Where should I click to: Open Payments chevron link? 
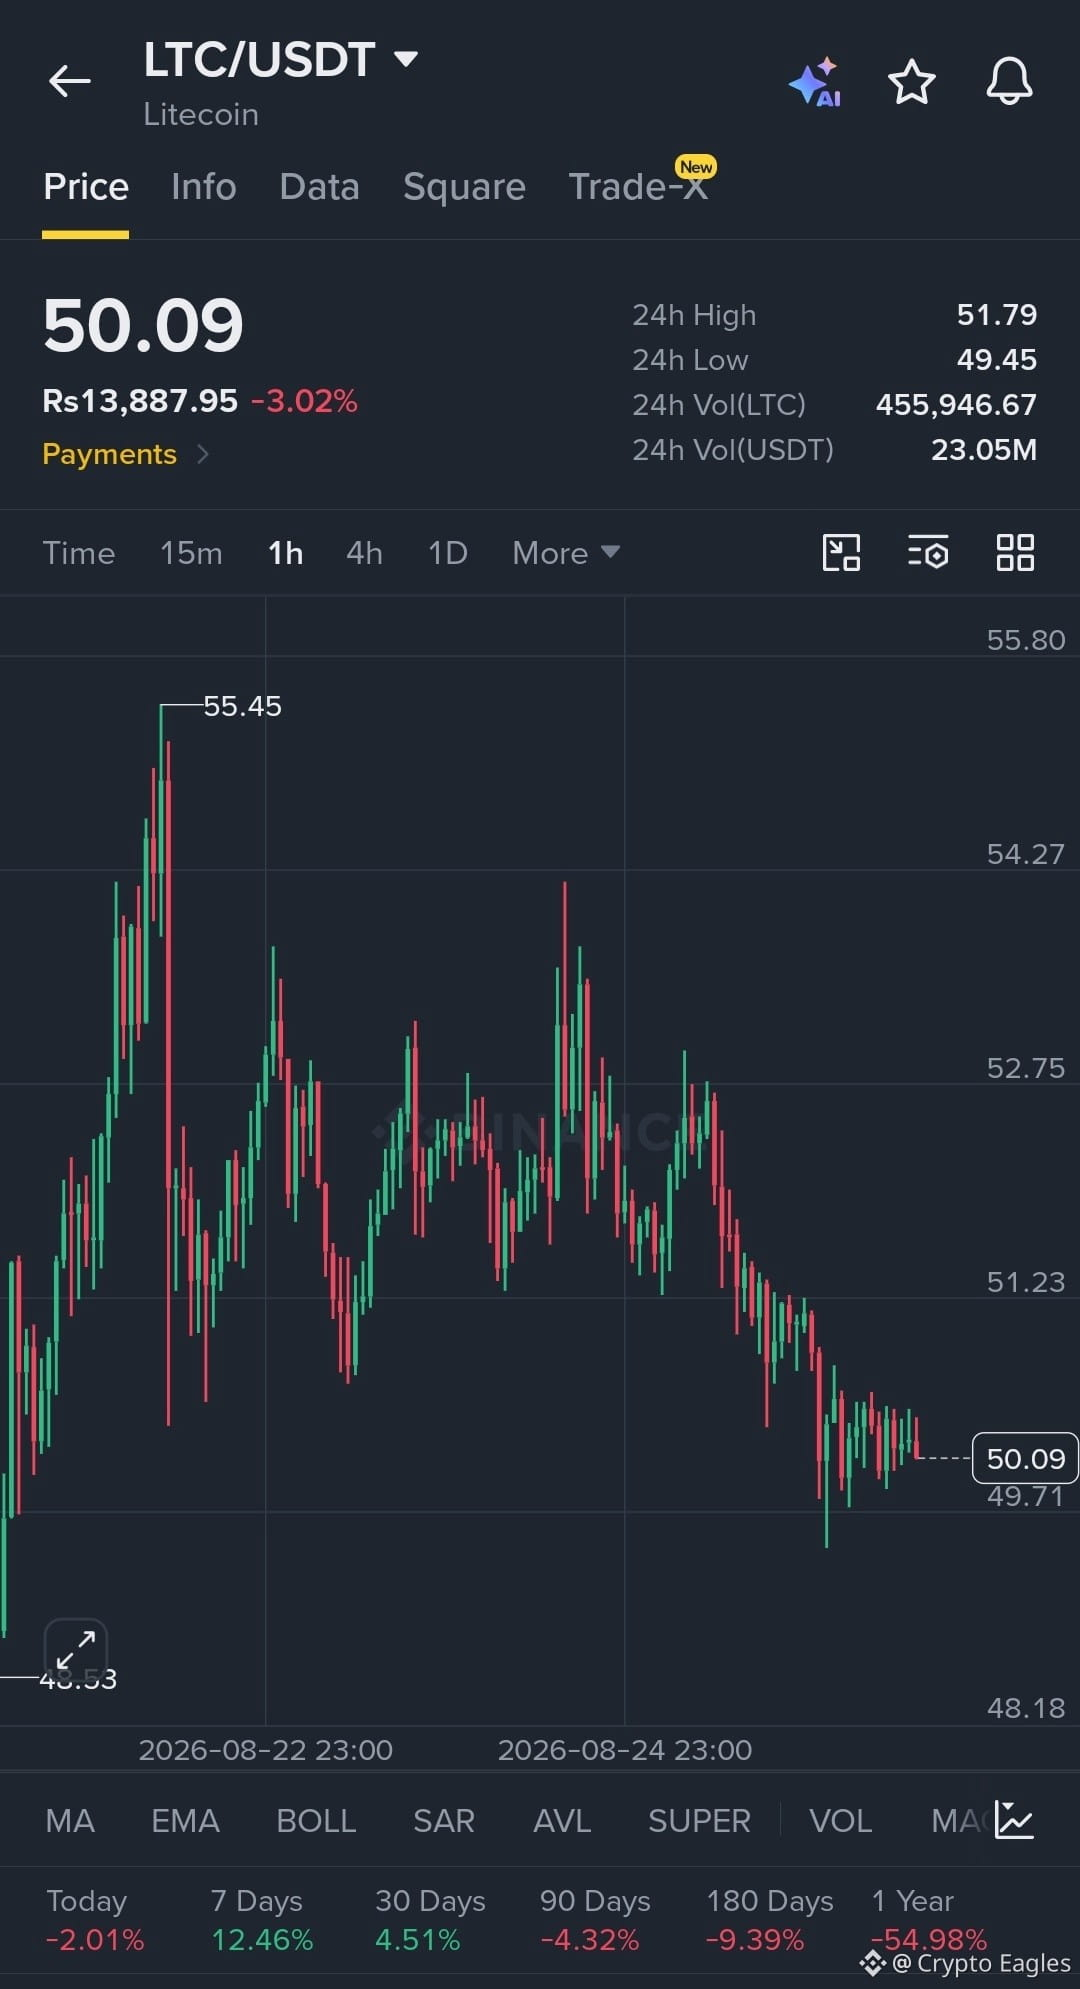coord(203,454)
